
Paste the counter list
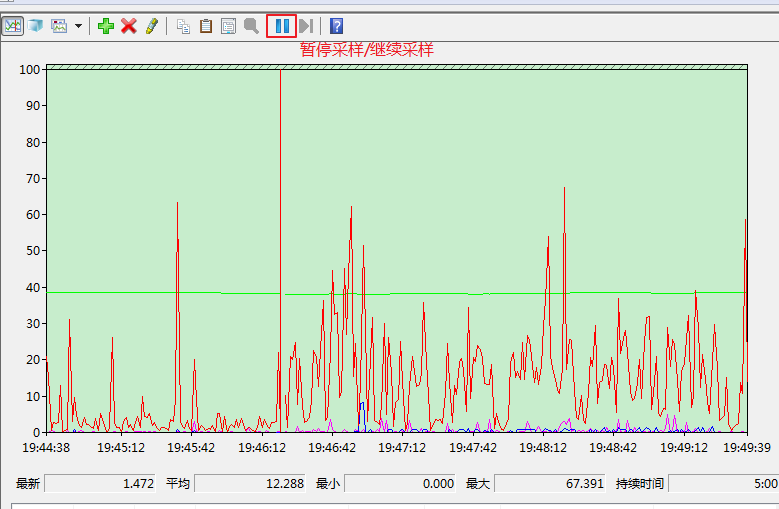pos(206,26)
